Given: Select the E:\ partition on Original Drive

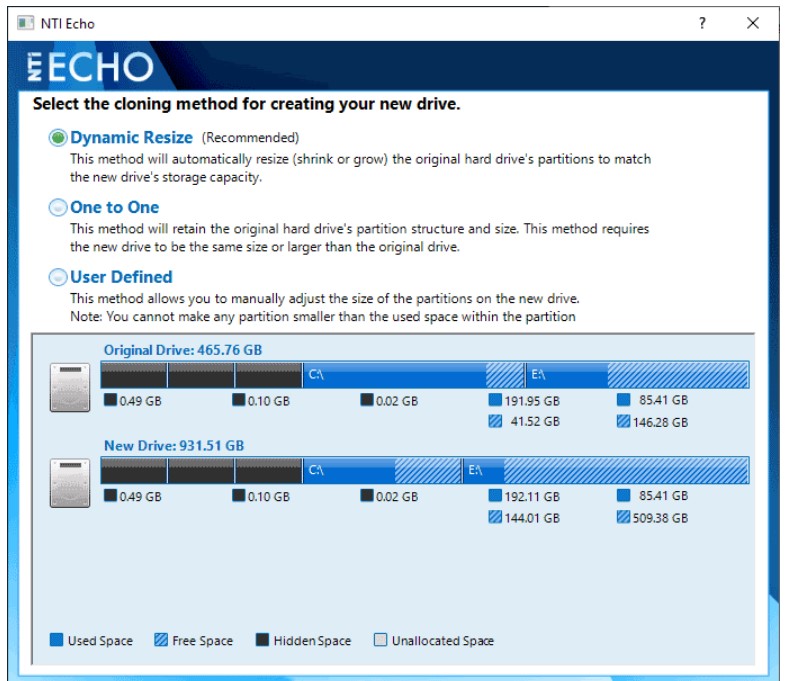Looking at the screenshot, I should pos(637,375).
